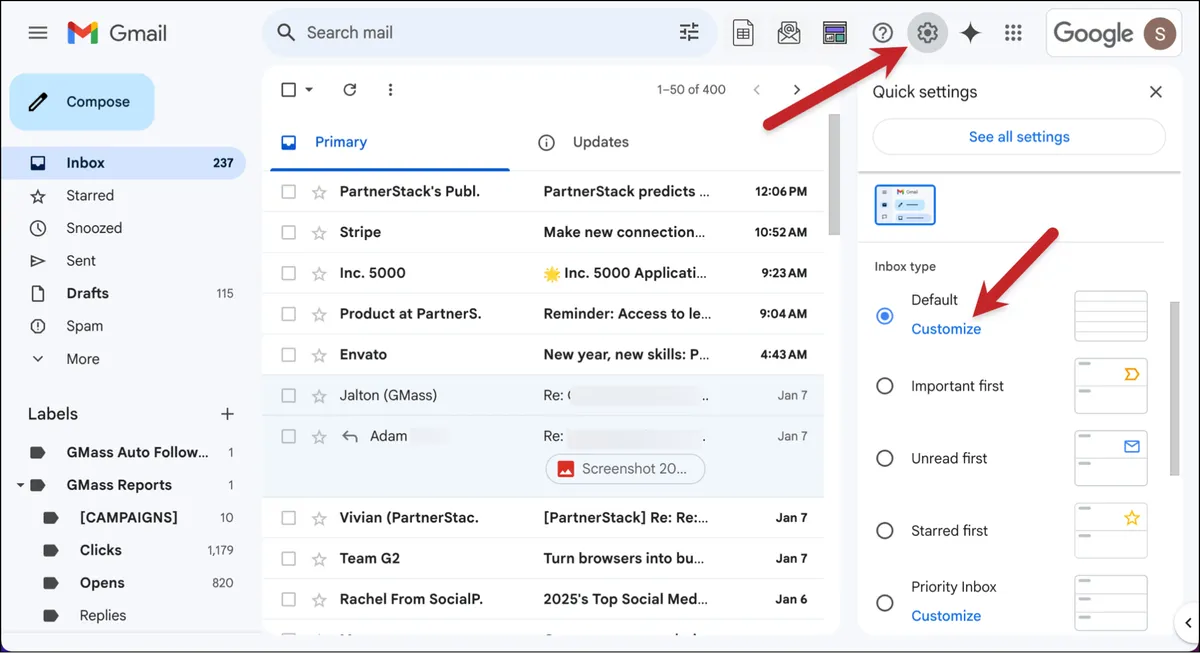
Task: Show side panel chevron at bottom right
Action: 1186,624
